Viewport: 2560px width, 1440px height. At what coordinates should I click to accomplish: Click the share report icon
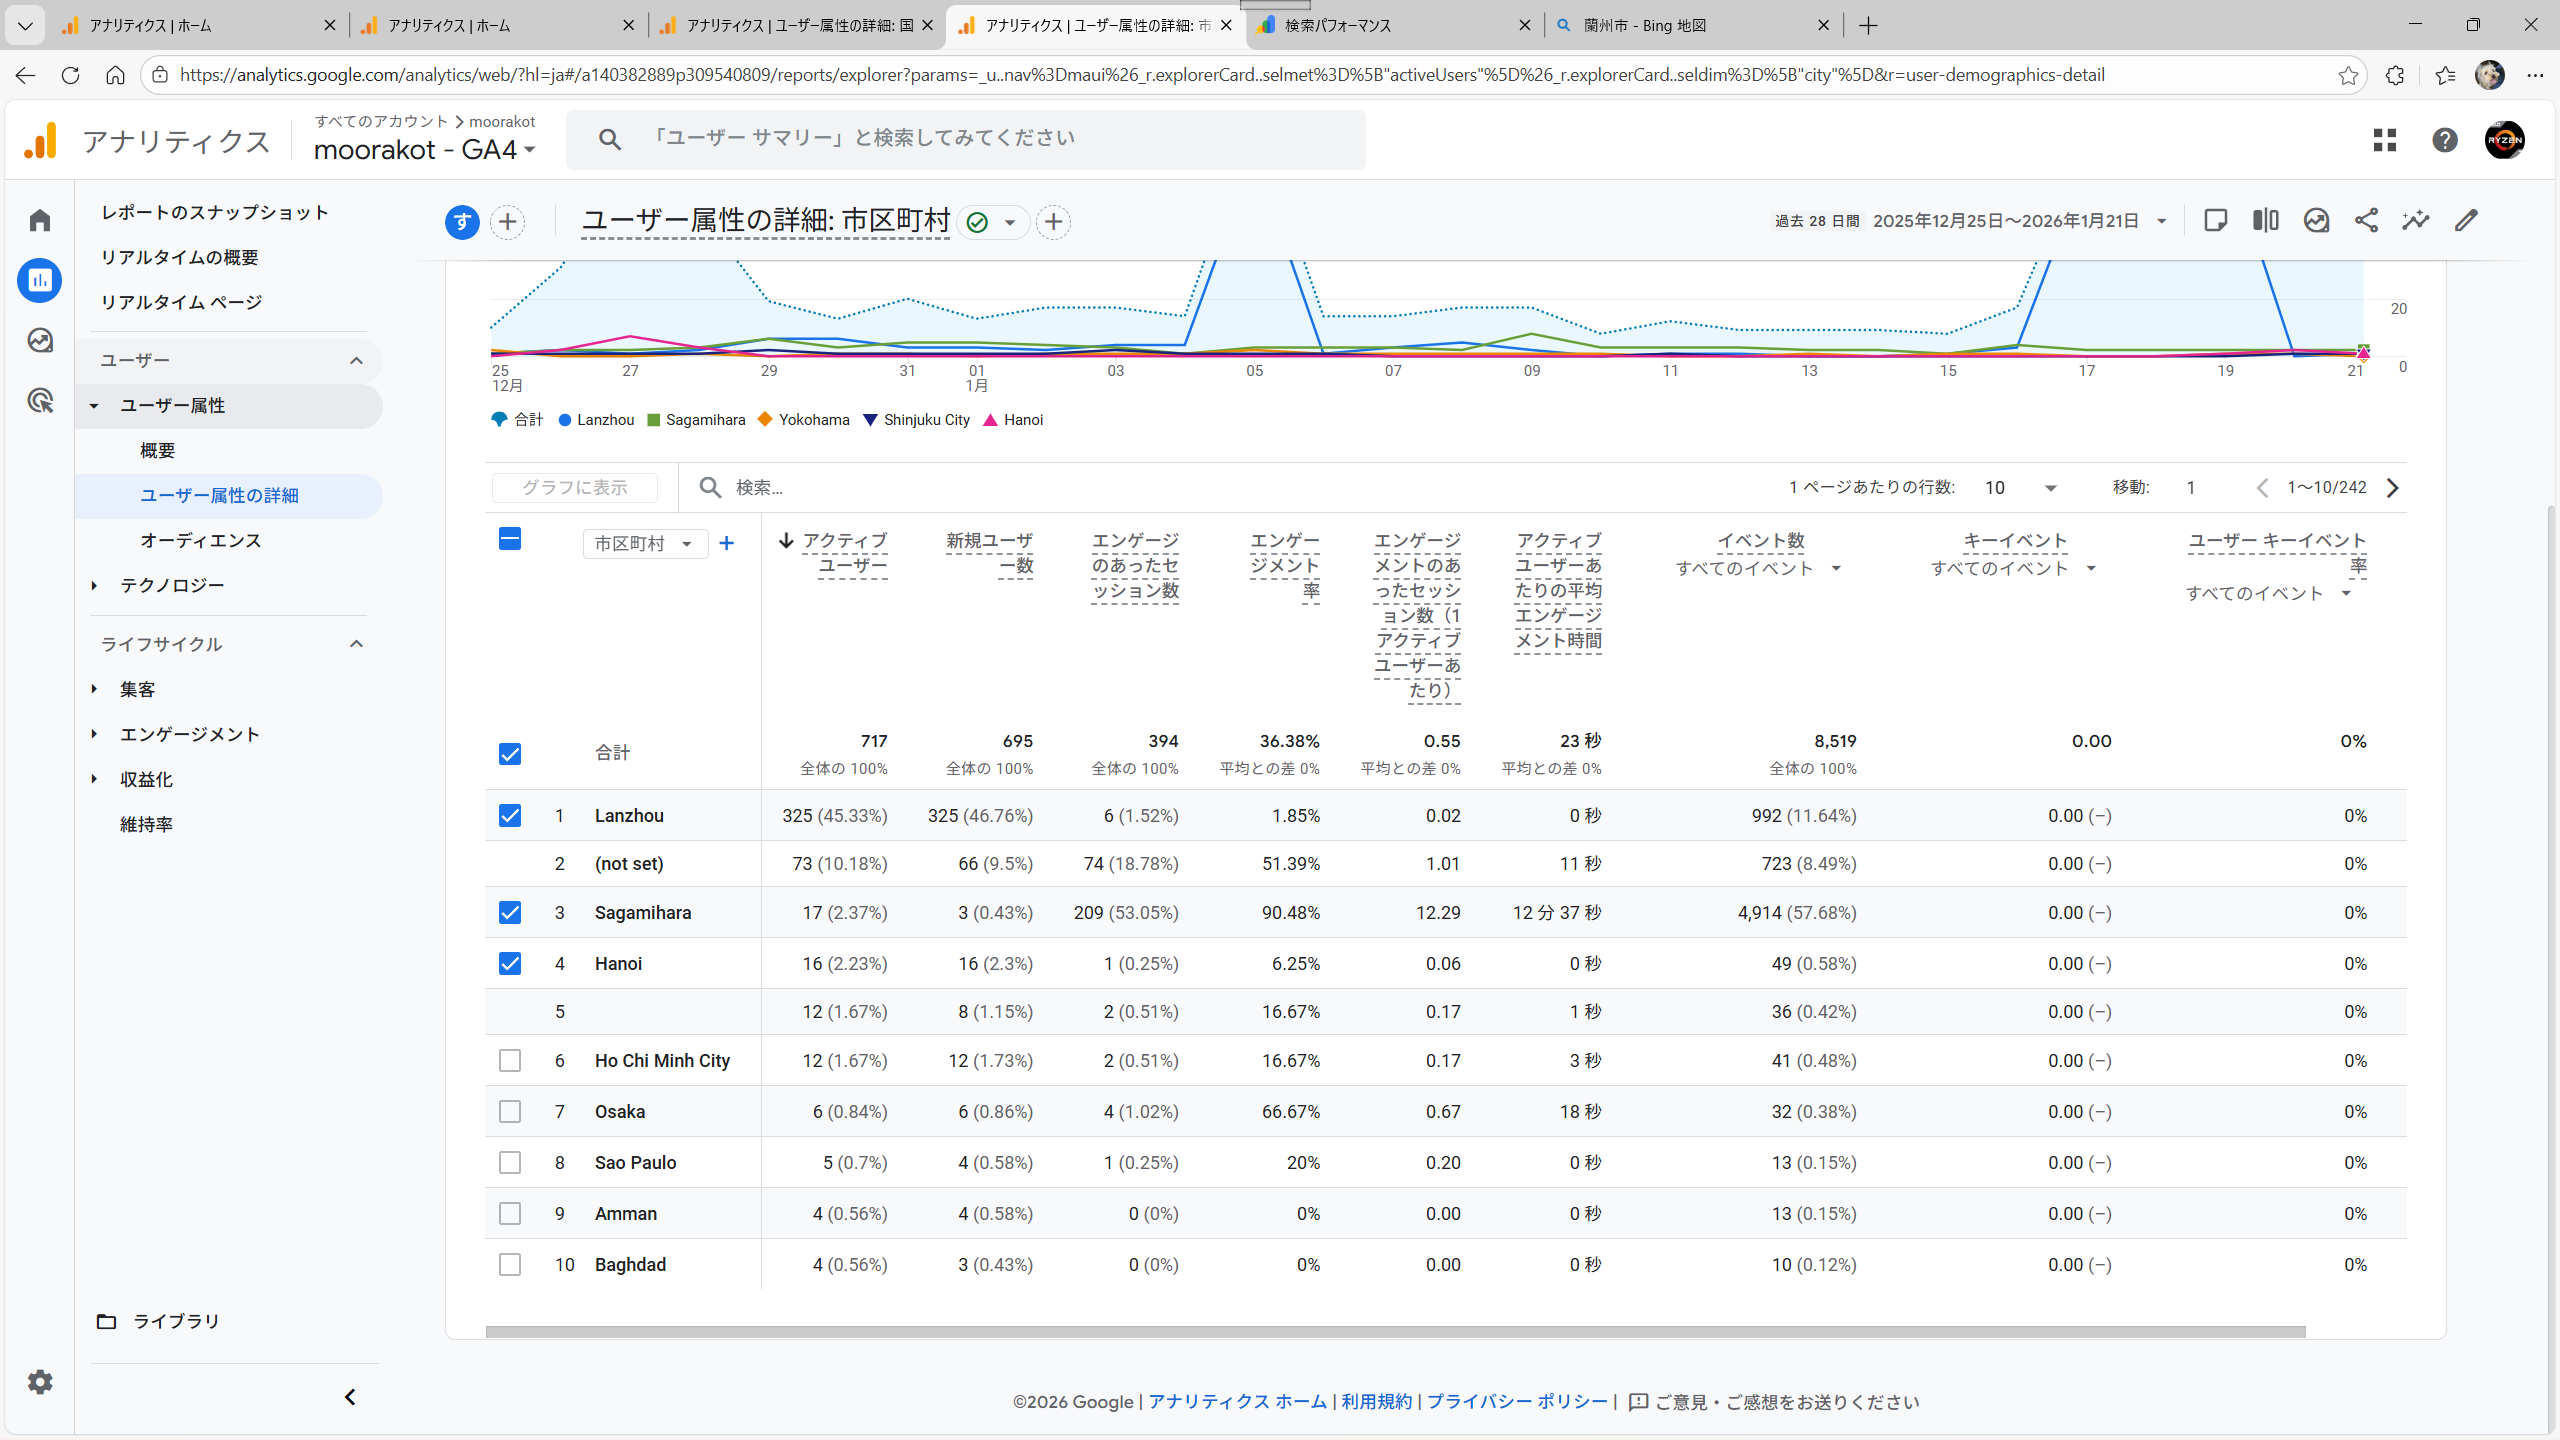[x=2365, y=221]
